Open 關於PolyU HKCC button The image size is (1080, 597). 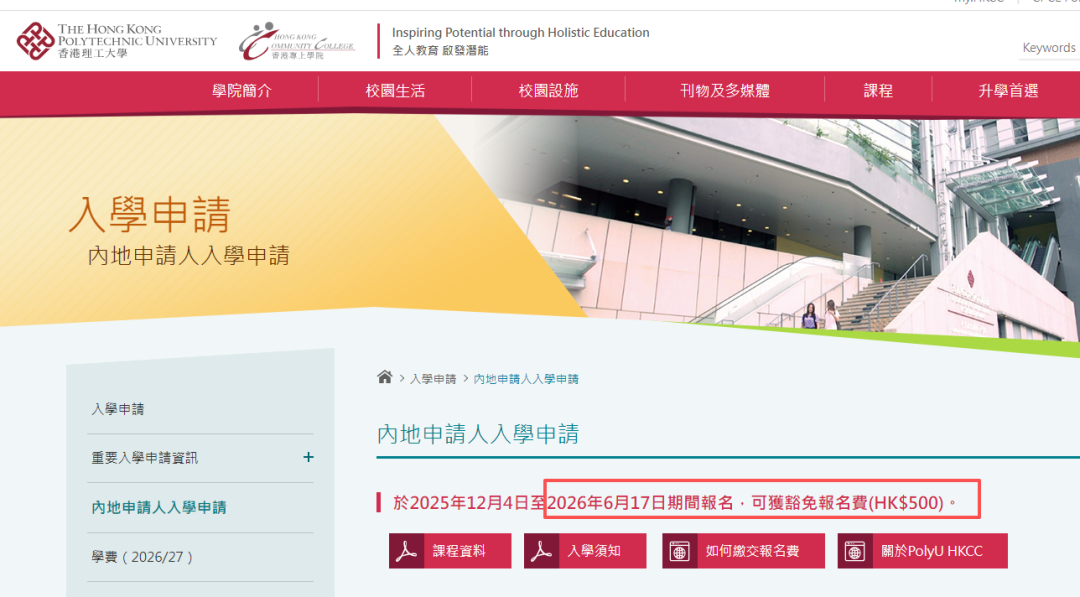tap(923, 551)
